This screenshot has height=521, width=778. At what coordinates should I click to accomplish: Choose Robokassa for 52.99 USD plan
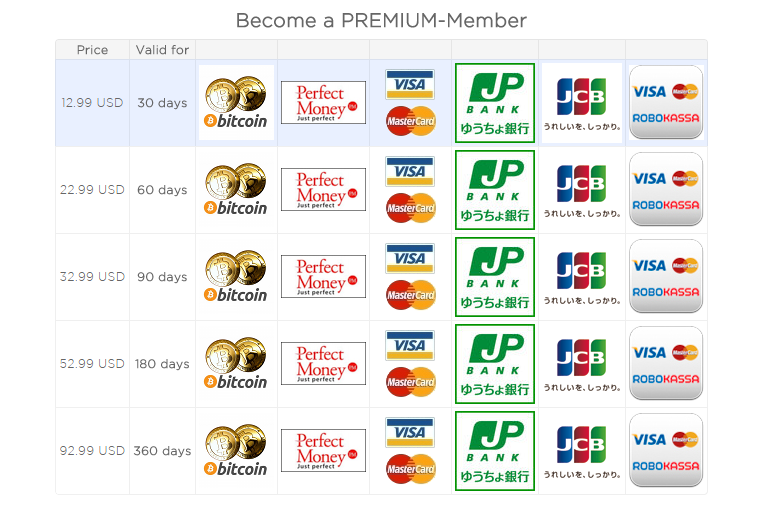click(666, 363)
